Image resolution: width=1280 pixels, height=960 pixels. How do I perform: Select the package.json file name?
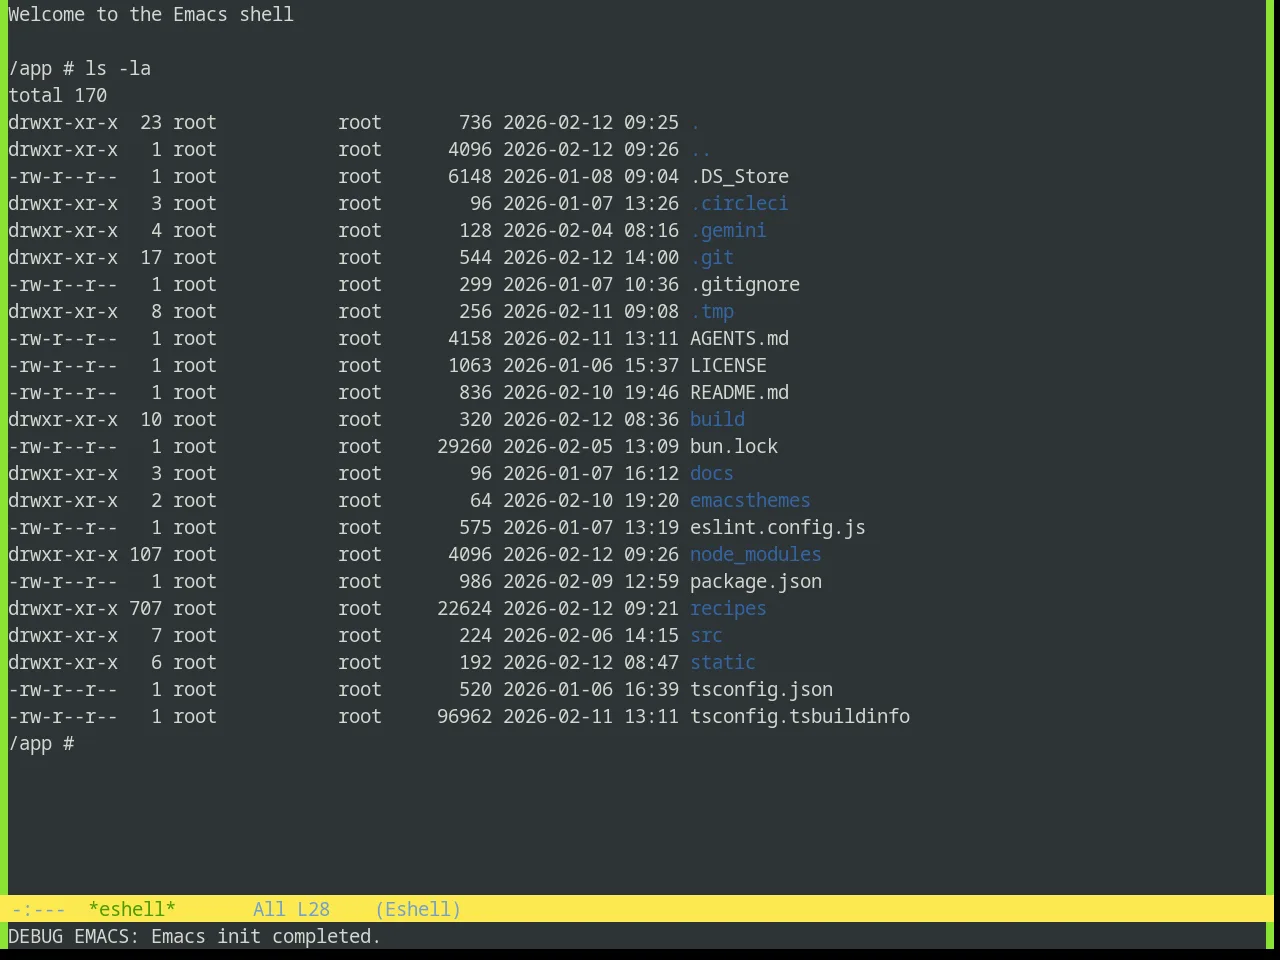pyautogui.click(x=756, y=582)
